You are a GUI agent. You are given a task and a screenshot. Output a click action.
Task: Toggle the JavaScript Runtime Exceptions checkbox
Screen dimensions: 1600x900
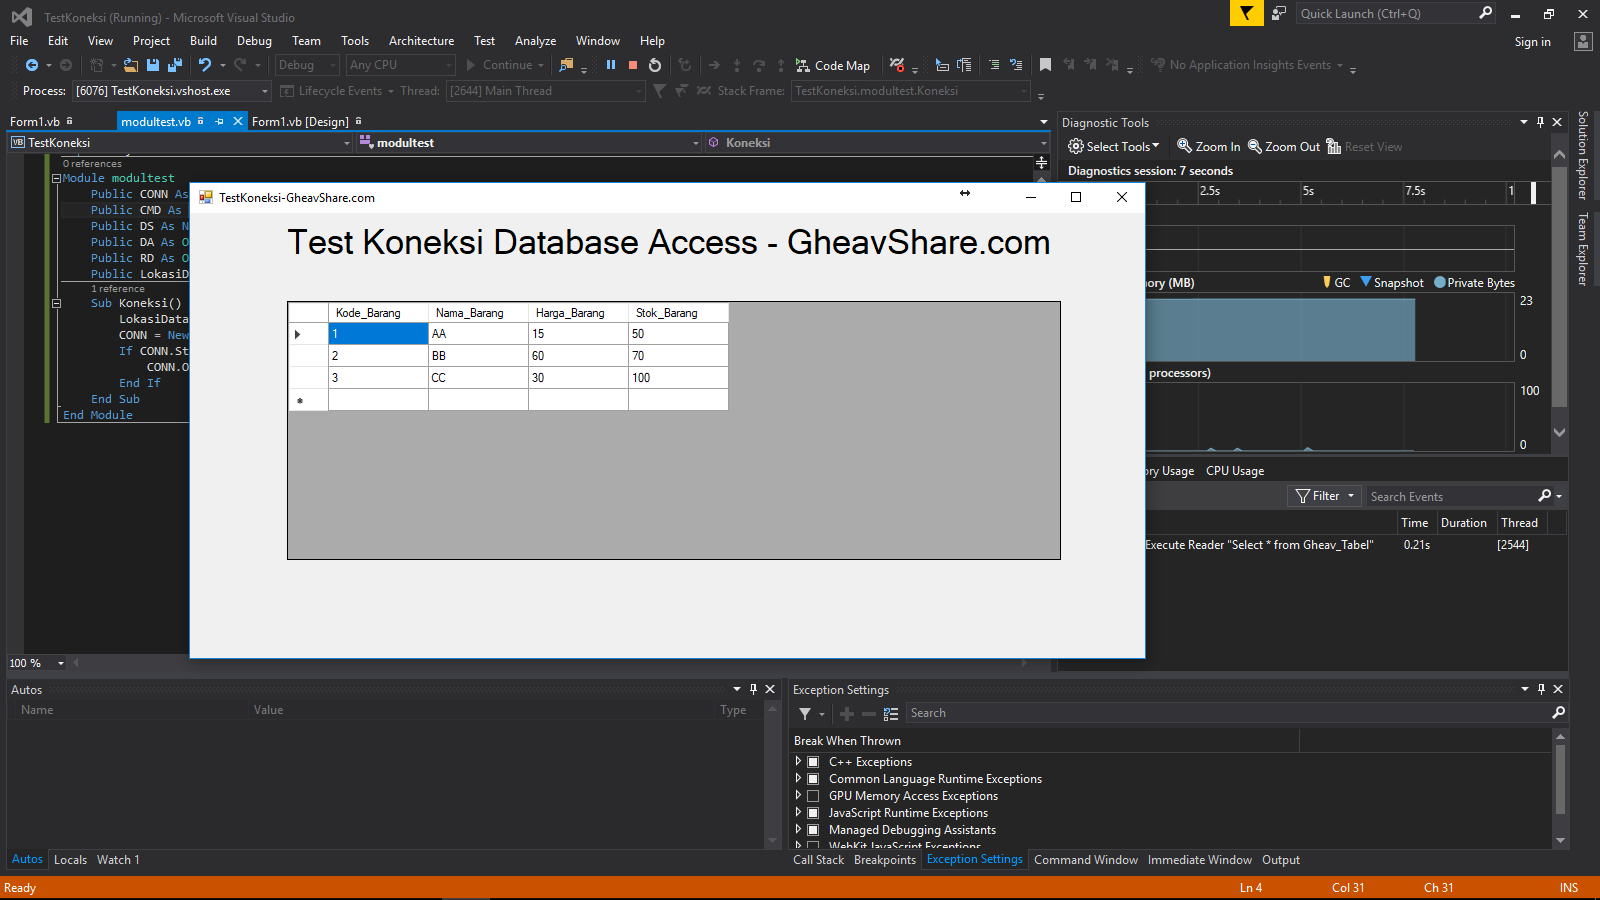point(812,813)
